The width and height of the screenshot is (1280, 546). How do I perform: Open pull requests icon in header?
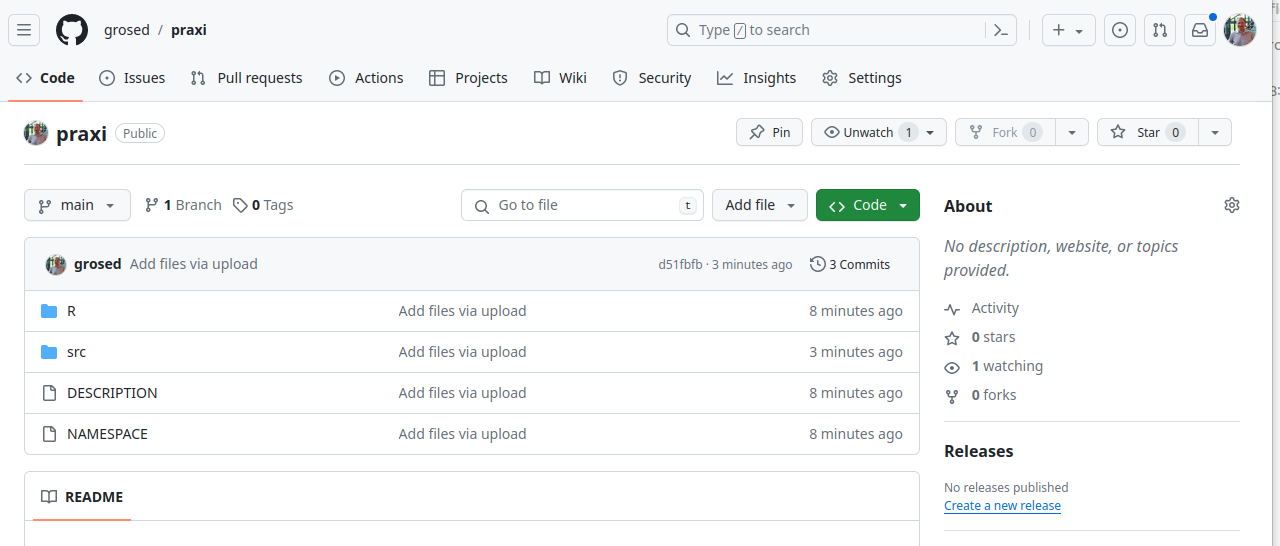click(x=1160, y=30)
